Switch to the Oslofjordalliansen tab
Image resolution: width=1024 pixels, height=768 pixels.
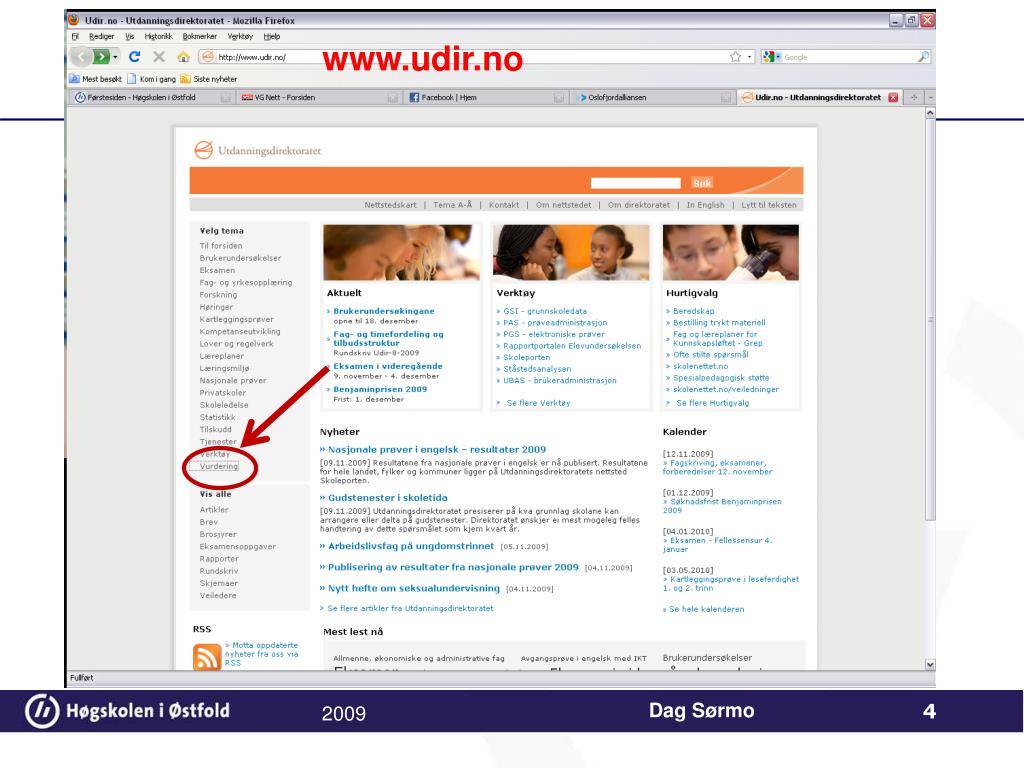click(652, 97)
